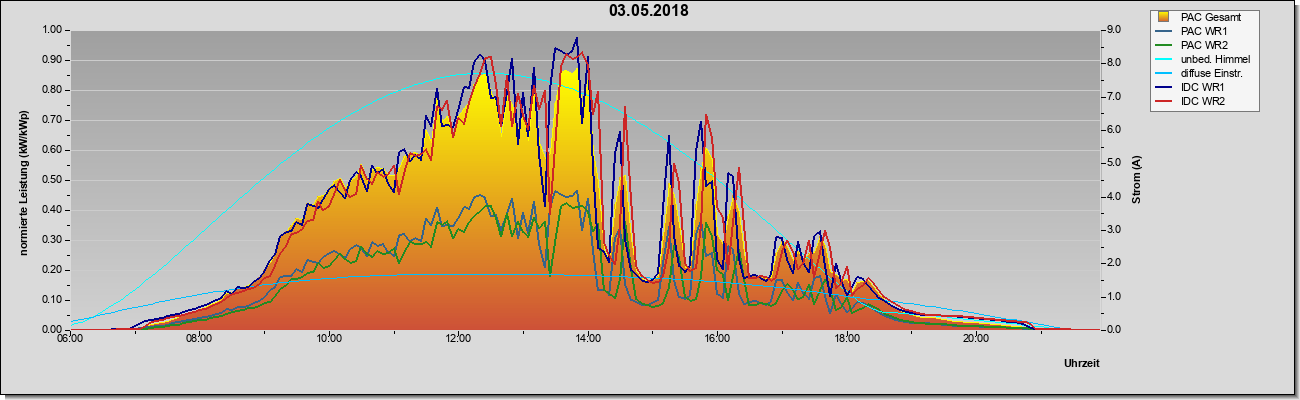Click the Strom (A) axis title

1137,180
